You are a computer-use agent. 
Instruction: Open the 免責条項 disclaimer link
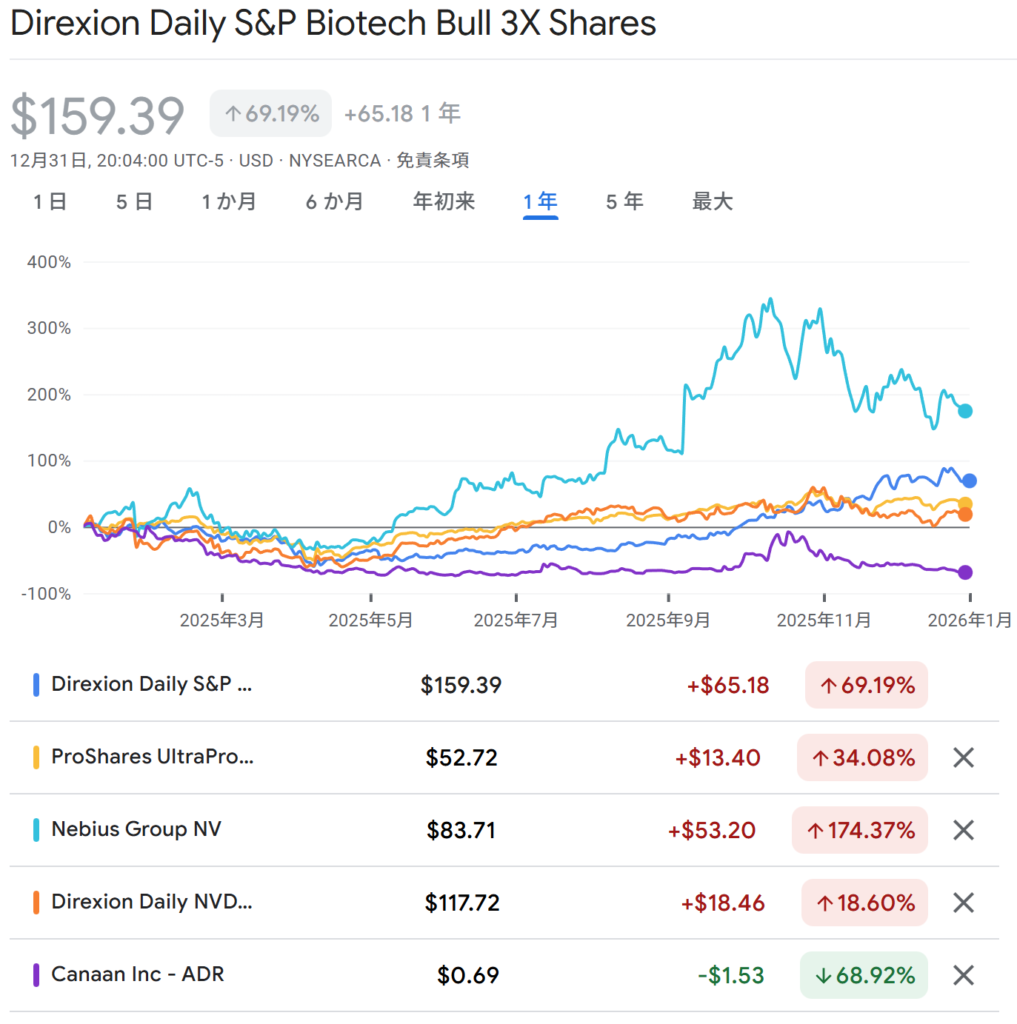click(x=433, y=161)
